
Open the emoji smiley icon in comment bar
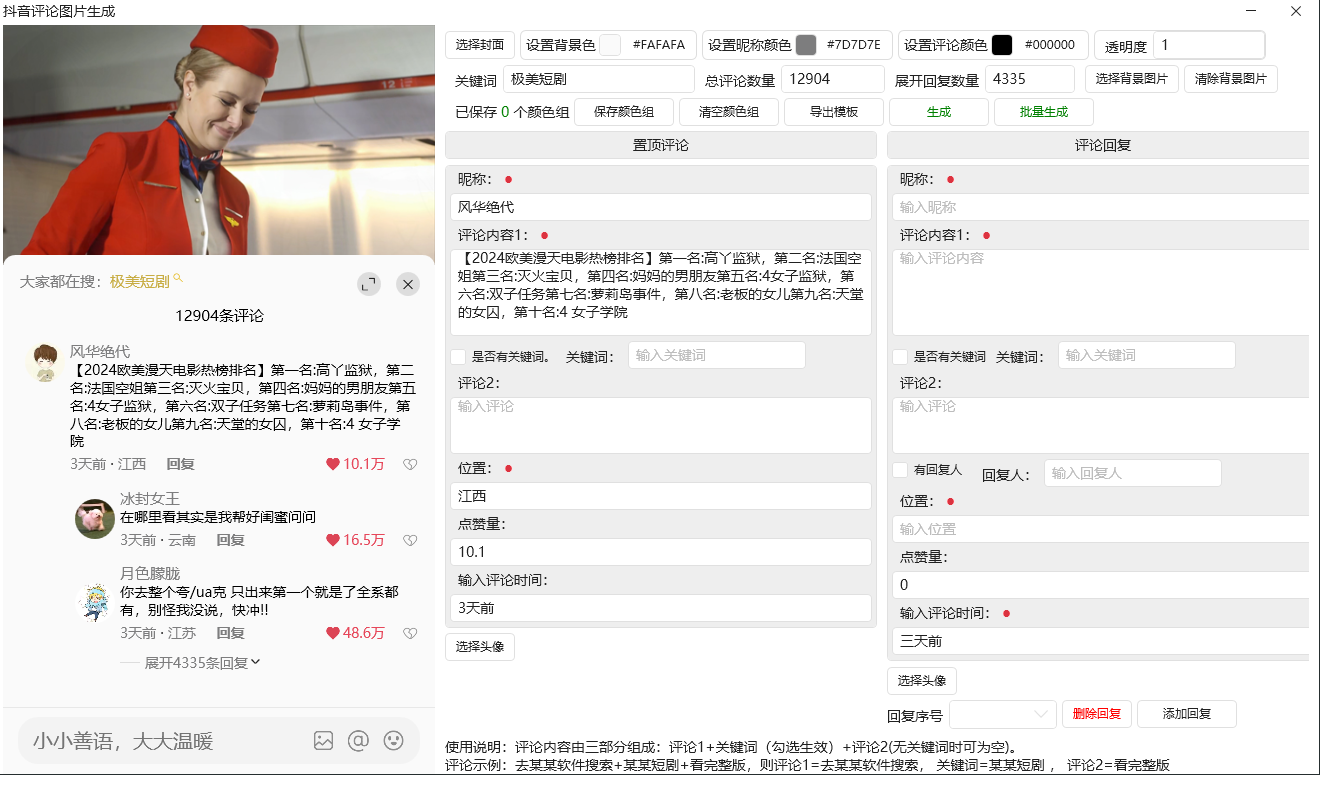(x=394, y=741)
